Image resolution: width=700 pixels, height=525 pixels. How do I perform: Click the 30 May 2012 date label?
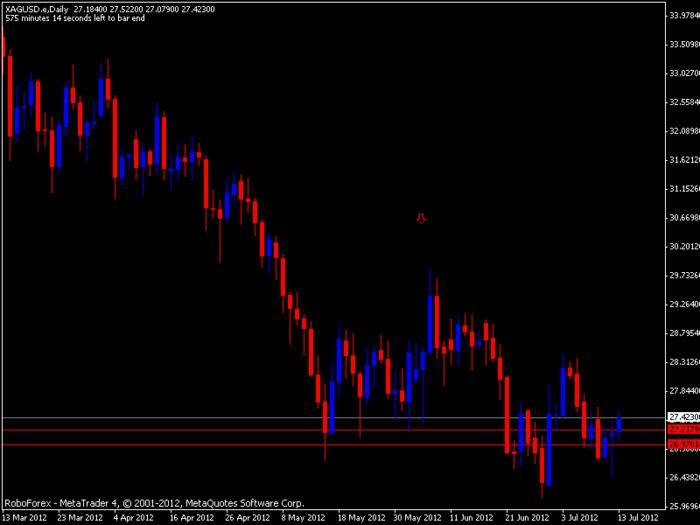[x=417, y=518]
